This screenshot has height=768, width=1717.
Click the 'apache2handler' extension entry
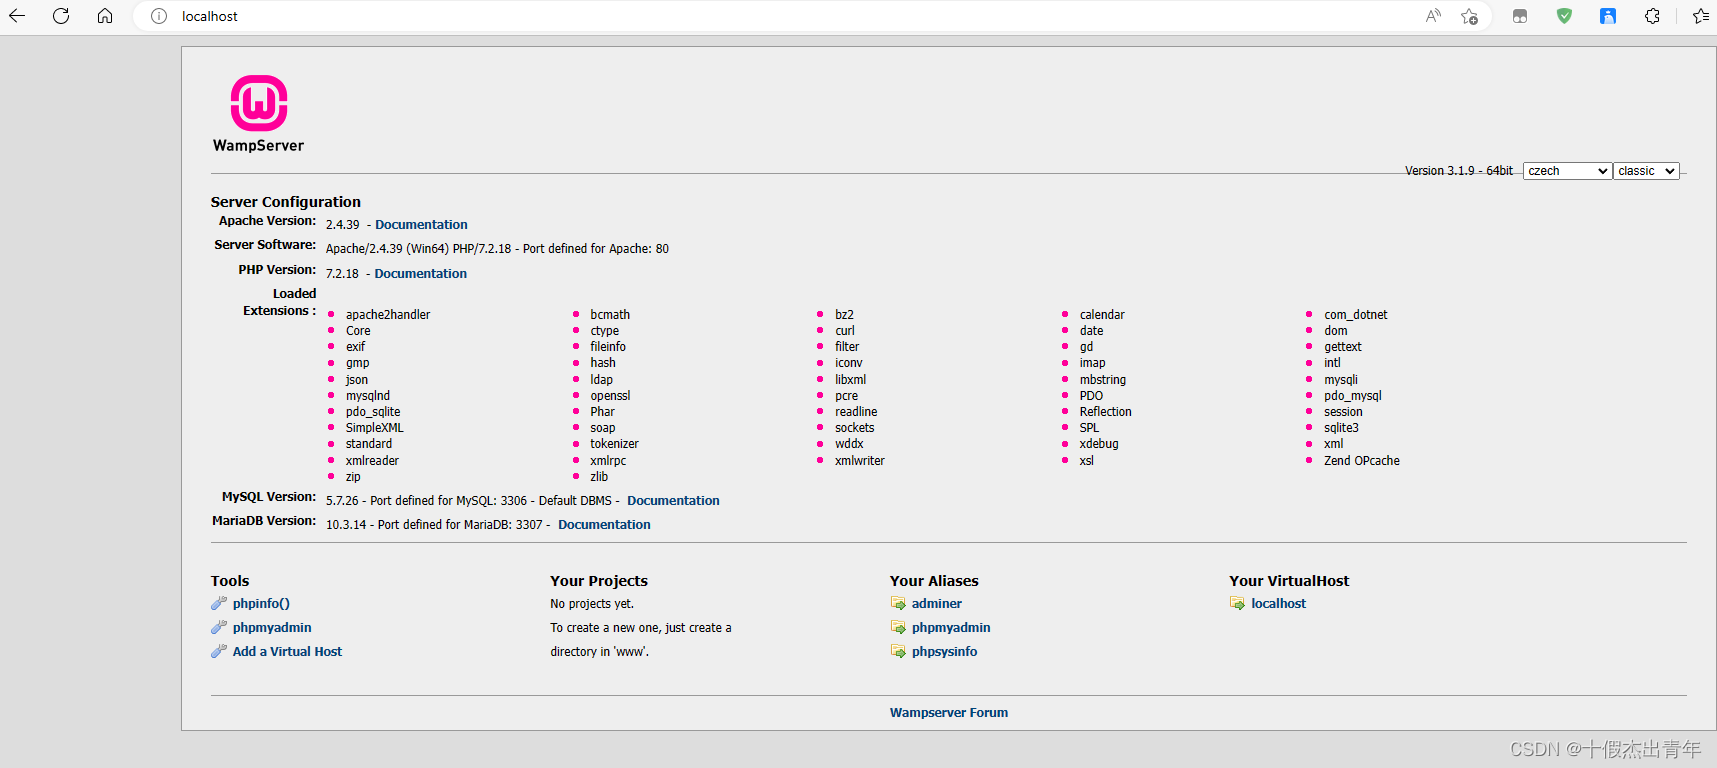pos(388,315)
